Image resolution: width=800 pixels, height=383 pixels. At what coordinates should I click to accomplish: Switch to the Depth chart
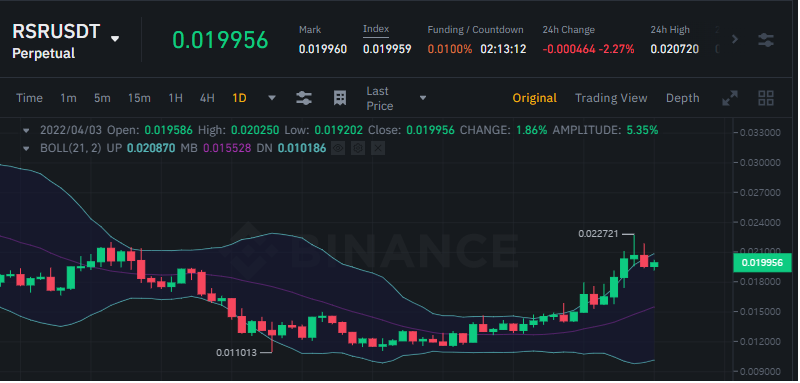(683, 98)
